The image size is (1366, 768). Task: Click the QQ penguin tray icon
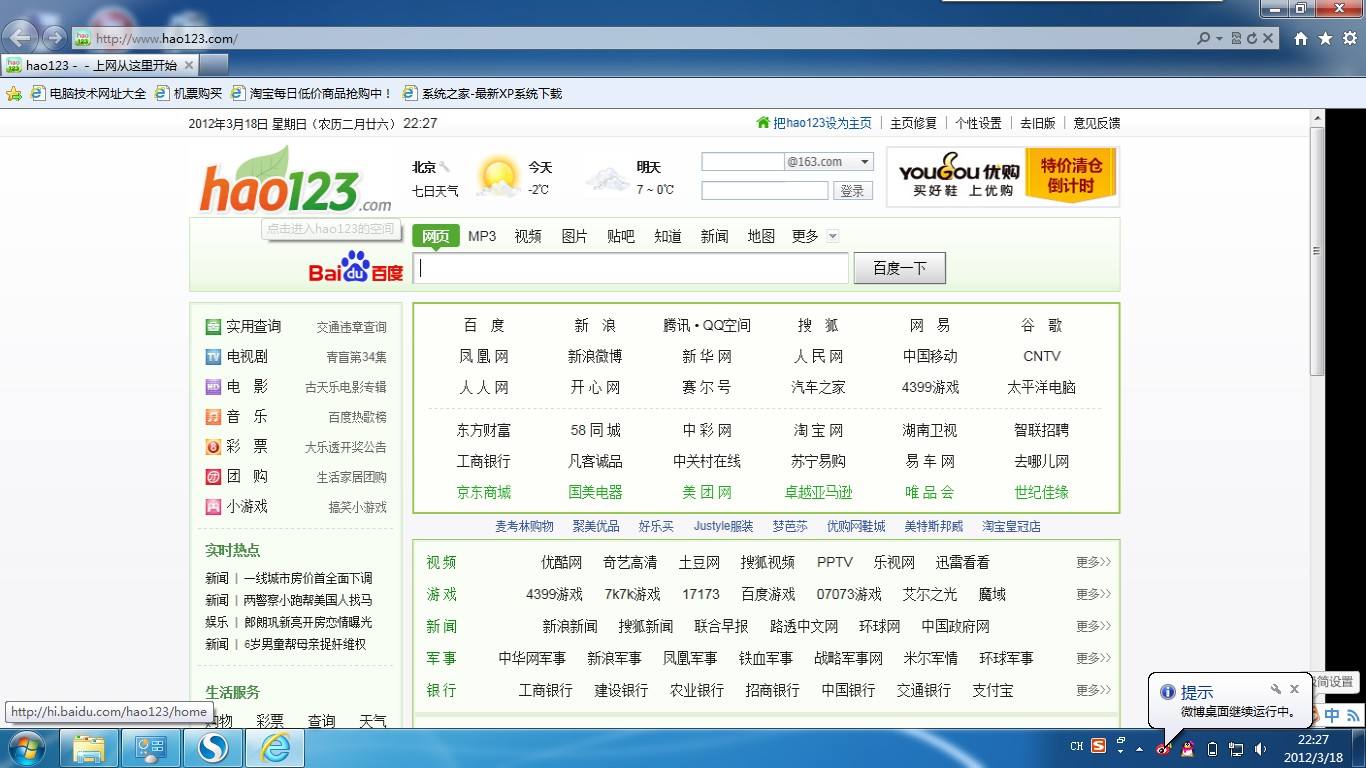point(1188,748)
